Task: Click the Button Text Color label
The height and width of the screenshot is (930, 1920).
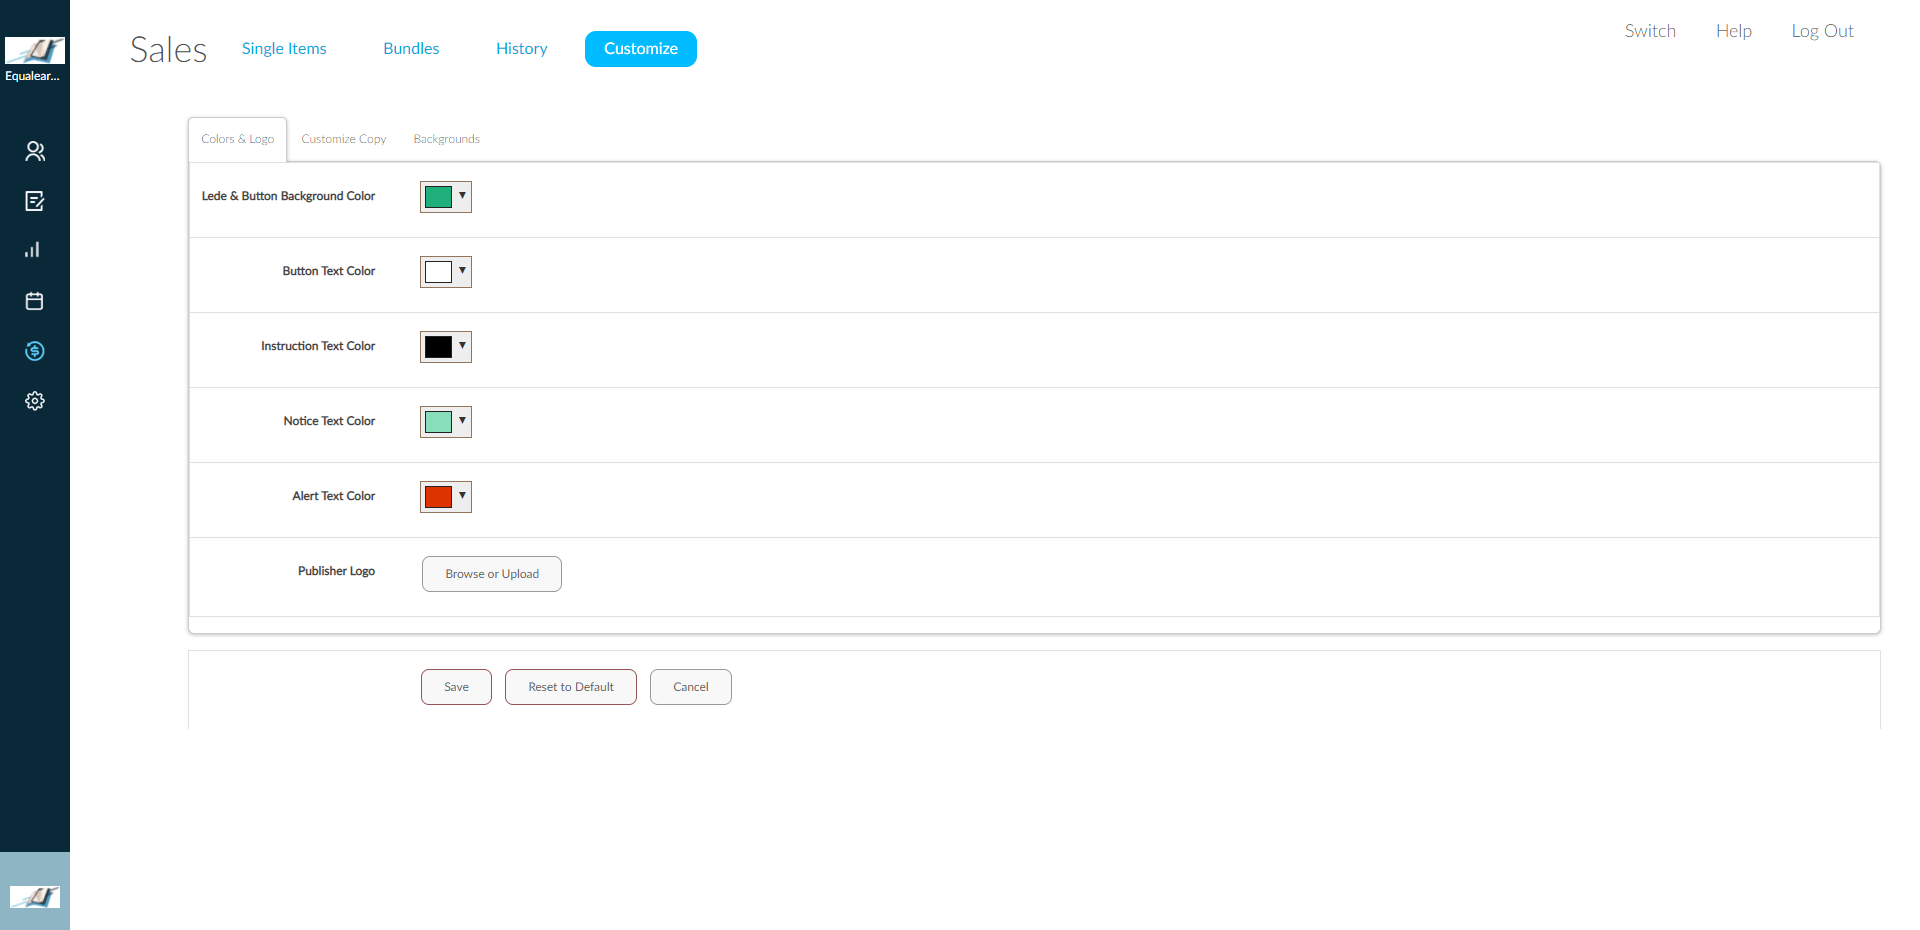Action: (x=329, y=271)
